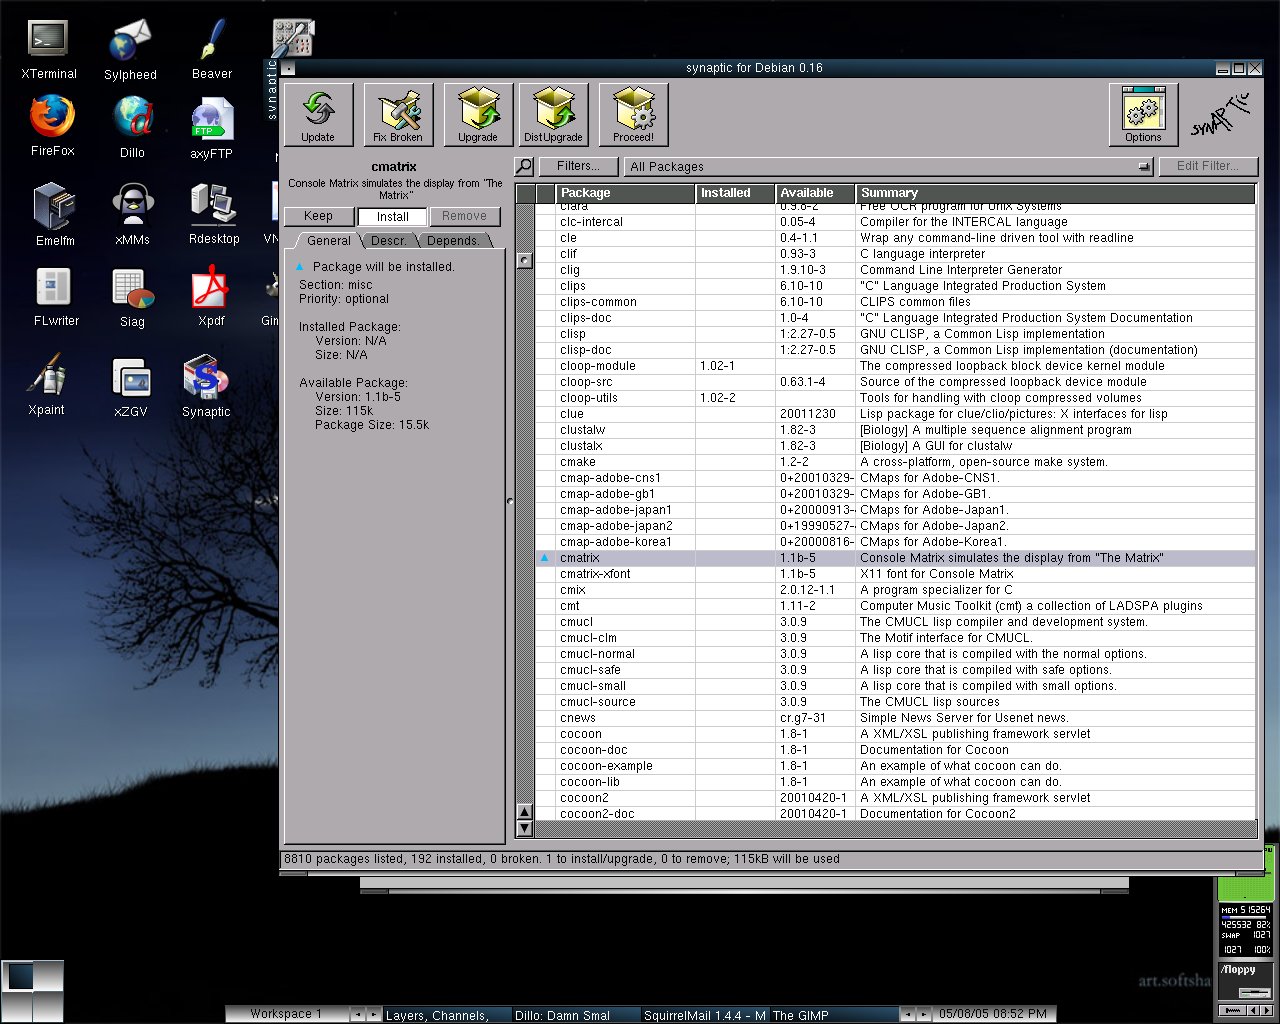Launch the Siag spreadsheet desktop icon
Screen dimensions: 1280x1024
click(x=132, y=298)
